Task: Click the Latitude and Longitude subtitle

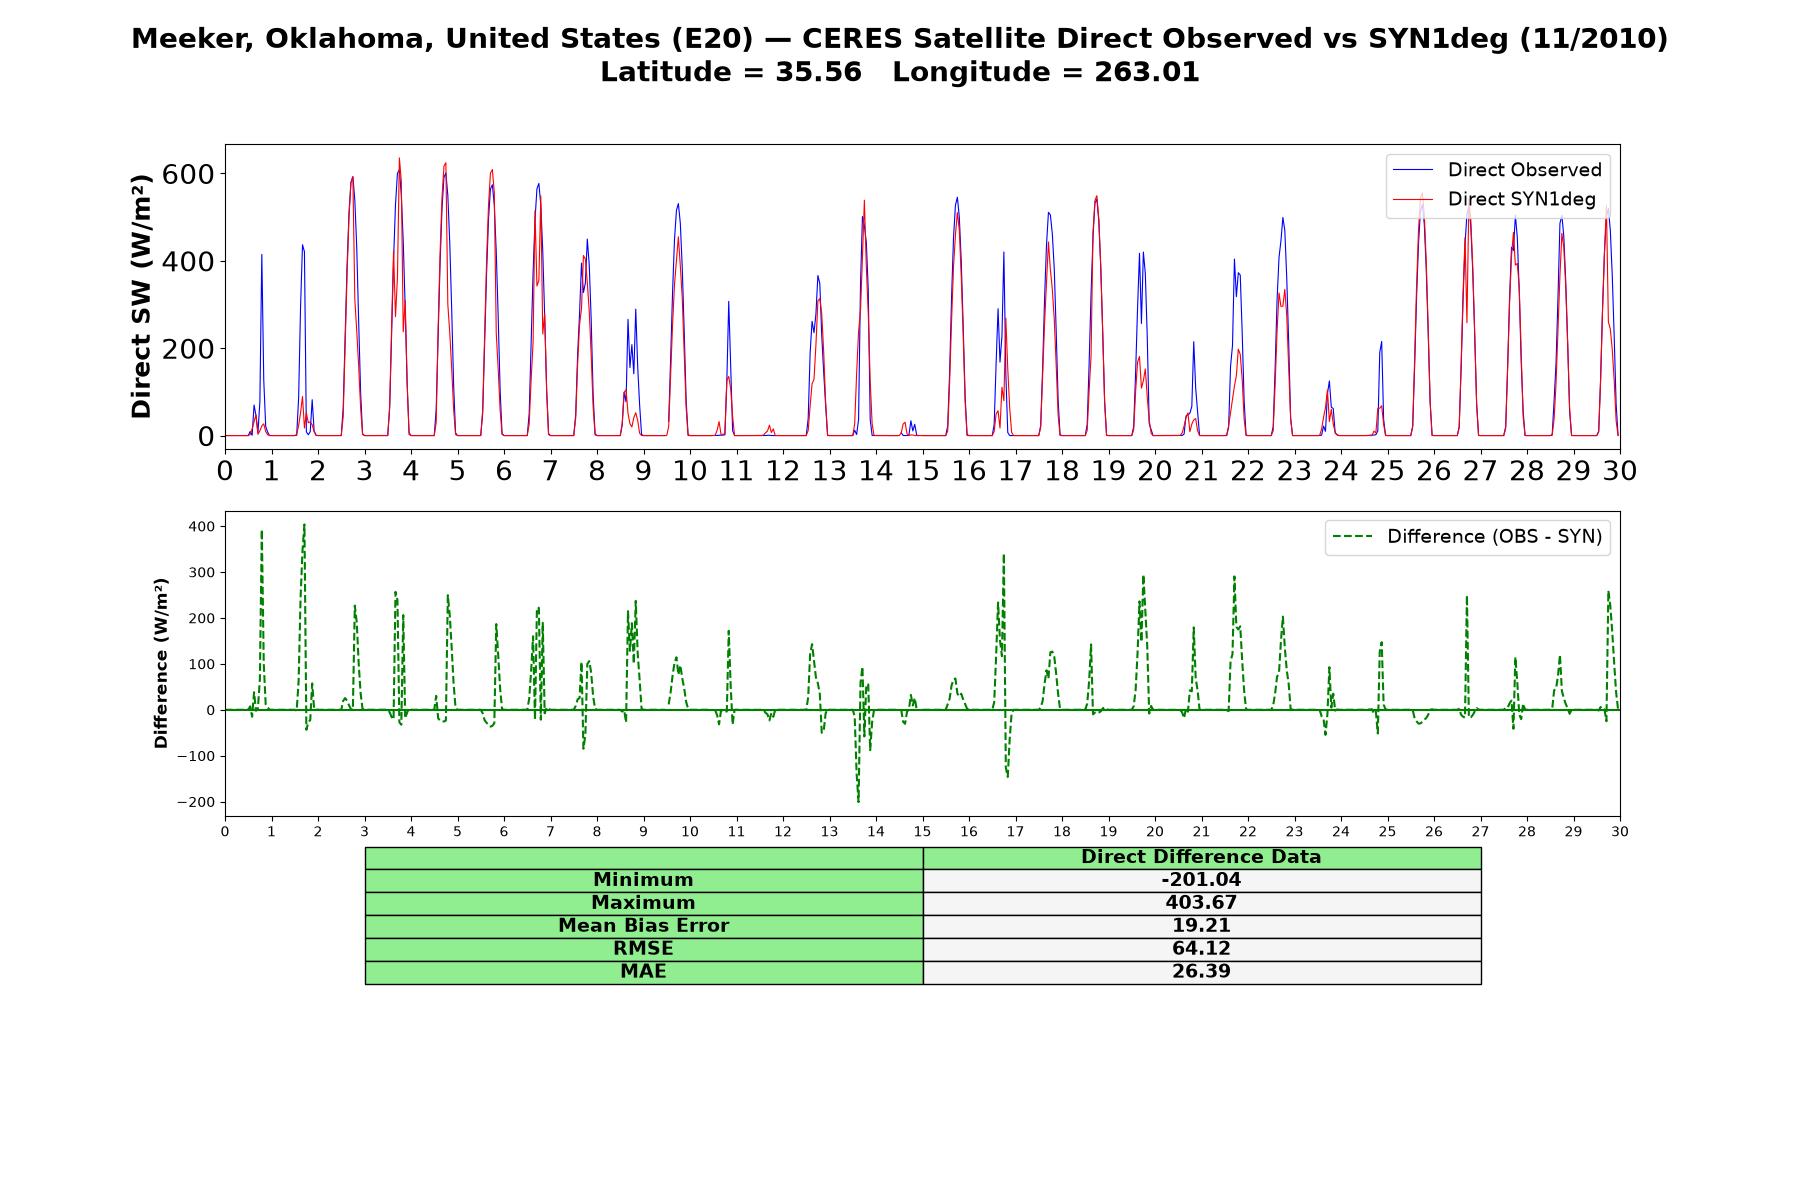Action: tap(899, 72)
